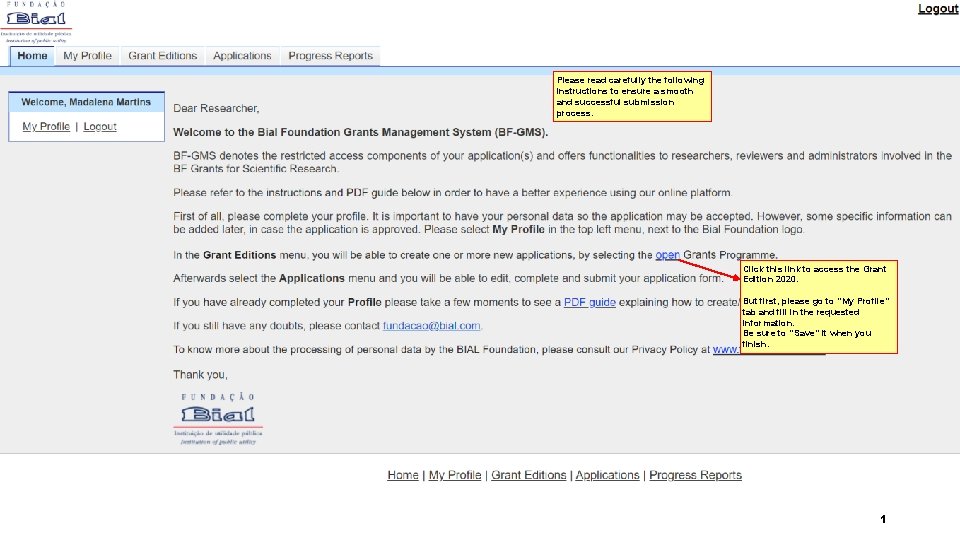
Task: Open My Profile link in welcome box
Action: point(46,126)
